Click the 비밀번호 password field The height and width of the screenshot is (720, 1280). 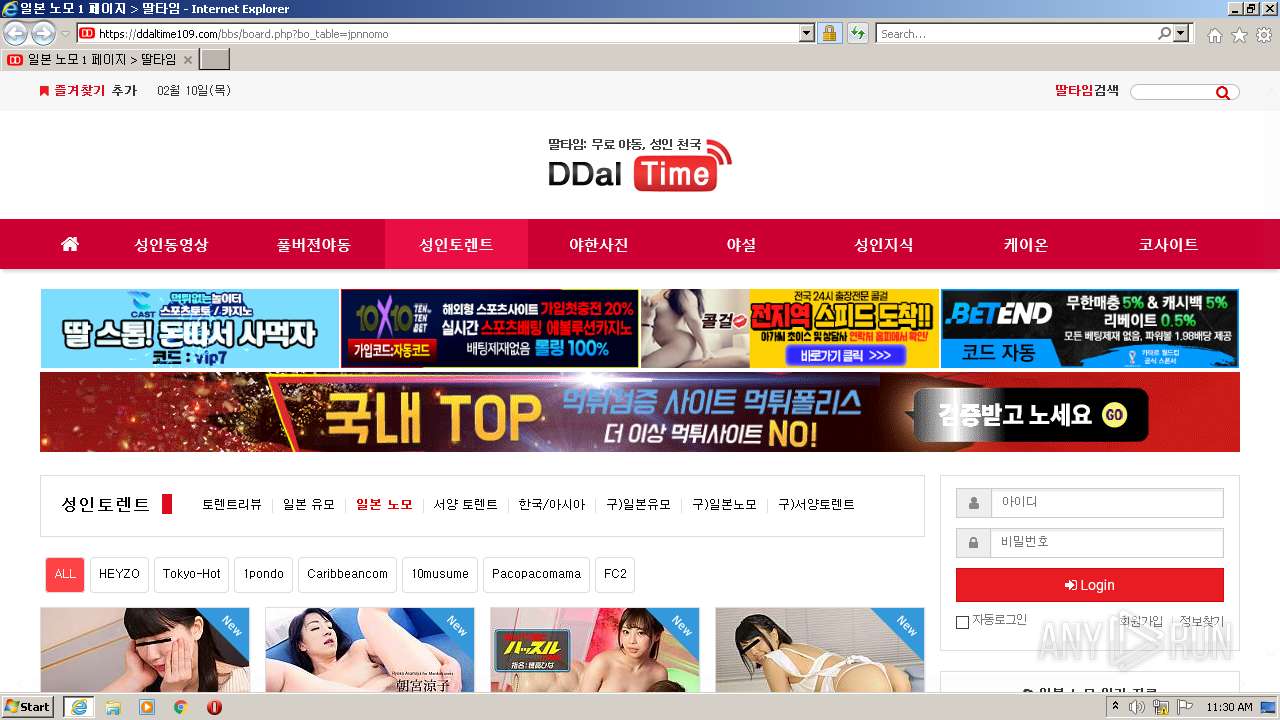click(x=1106, y=543)
